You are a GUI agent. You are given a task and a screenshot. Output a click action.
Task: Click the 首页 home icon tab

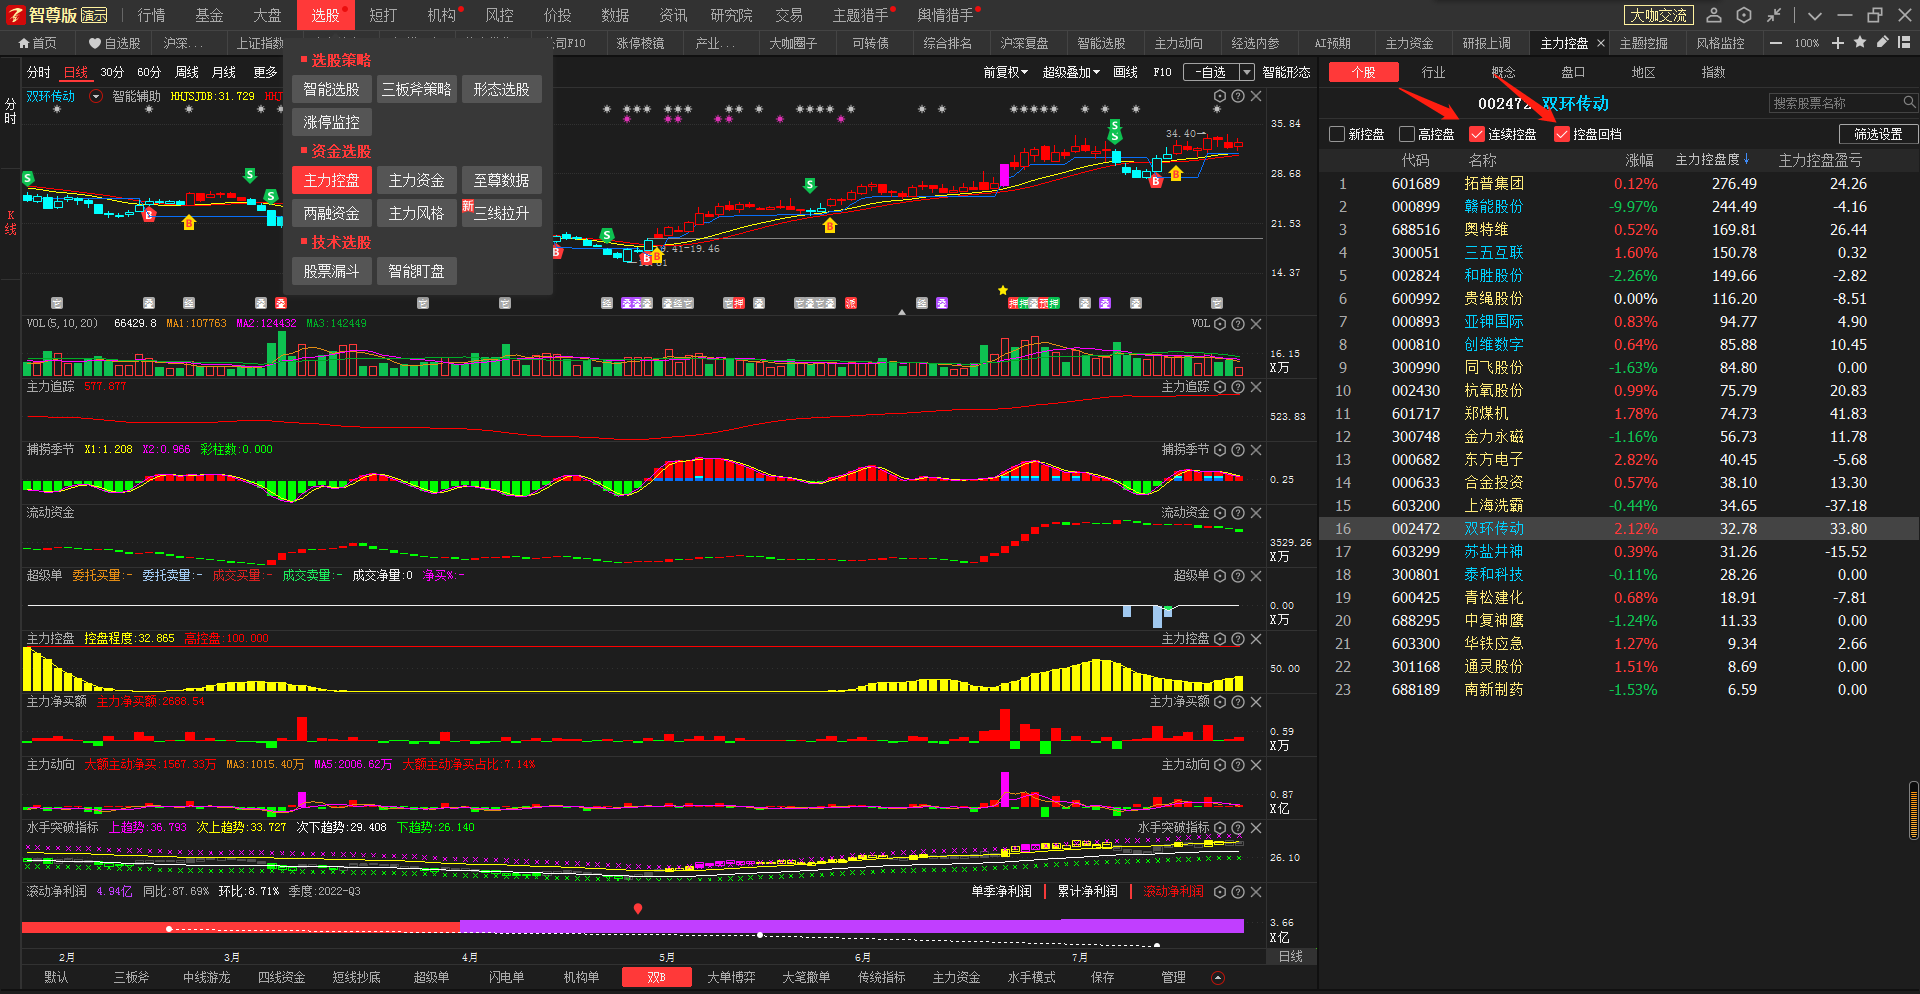click(25, 43)
